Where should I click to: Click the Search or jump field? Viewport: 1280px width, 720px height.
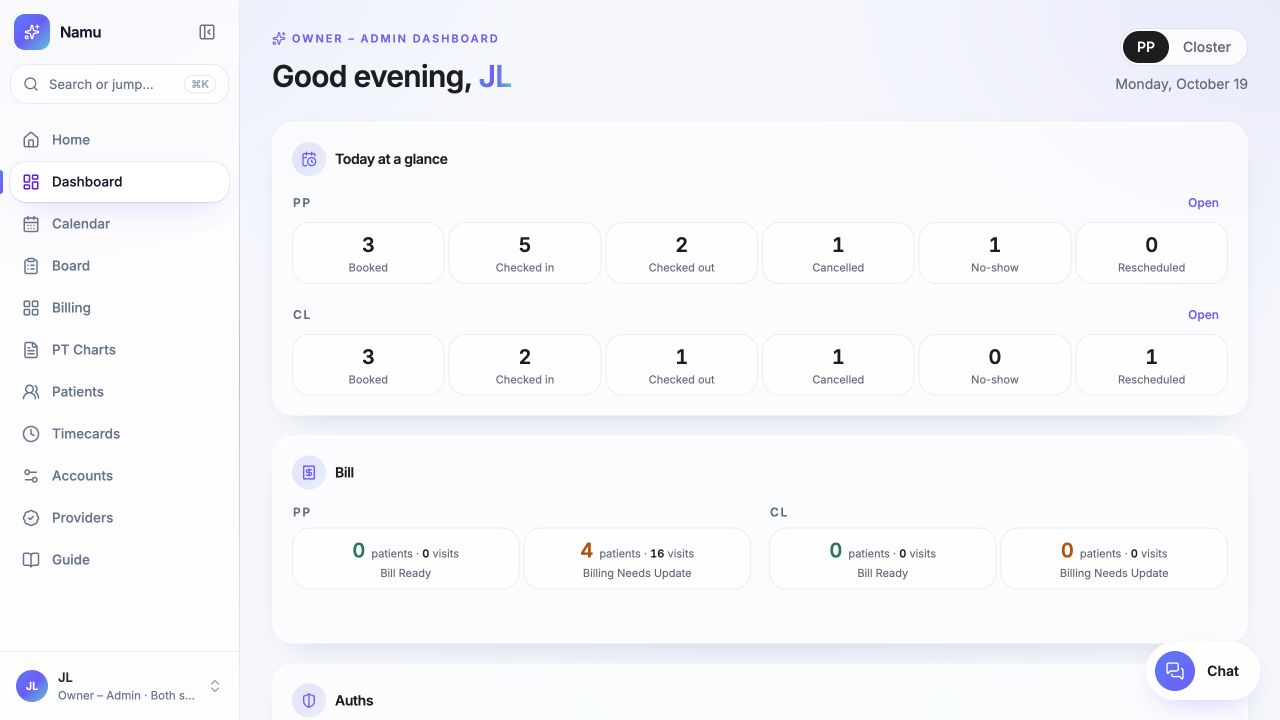119,84
